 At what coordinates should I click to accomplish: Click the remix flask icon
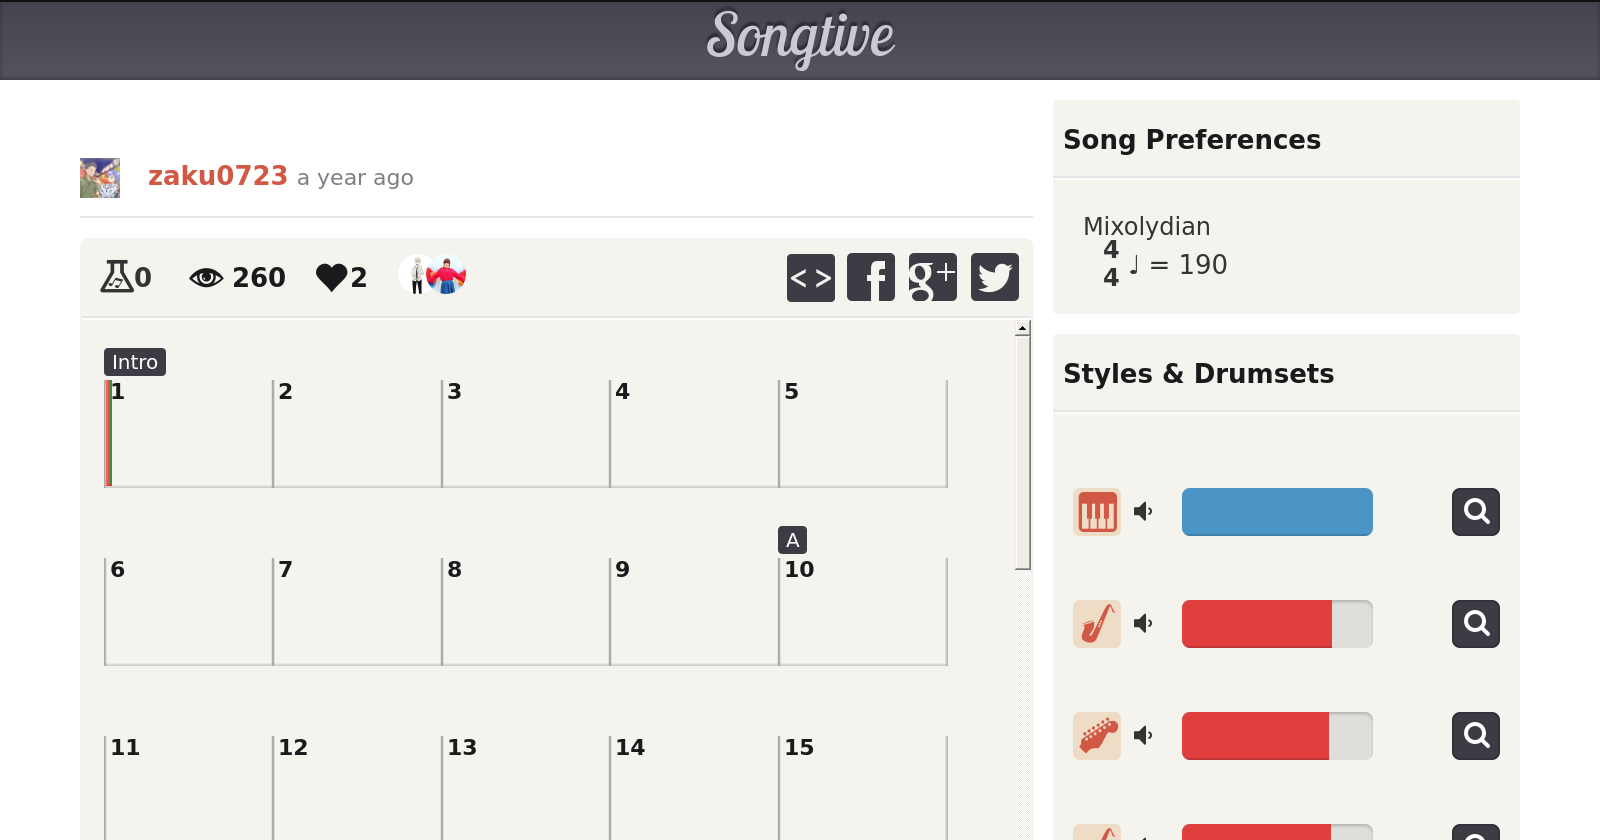click(x=116, y=276)
